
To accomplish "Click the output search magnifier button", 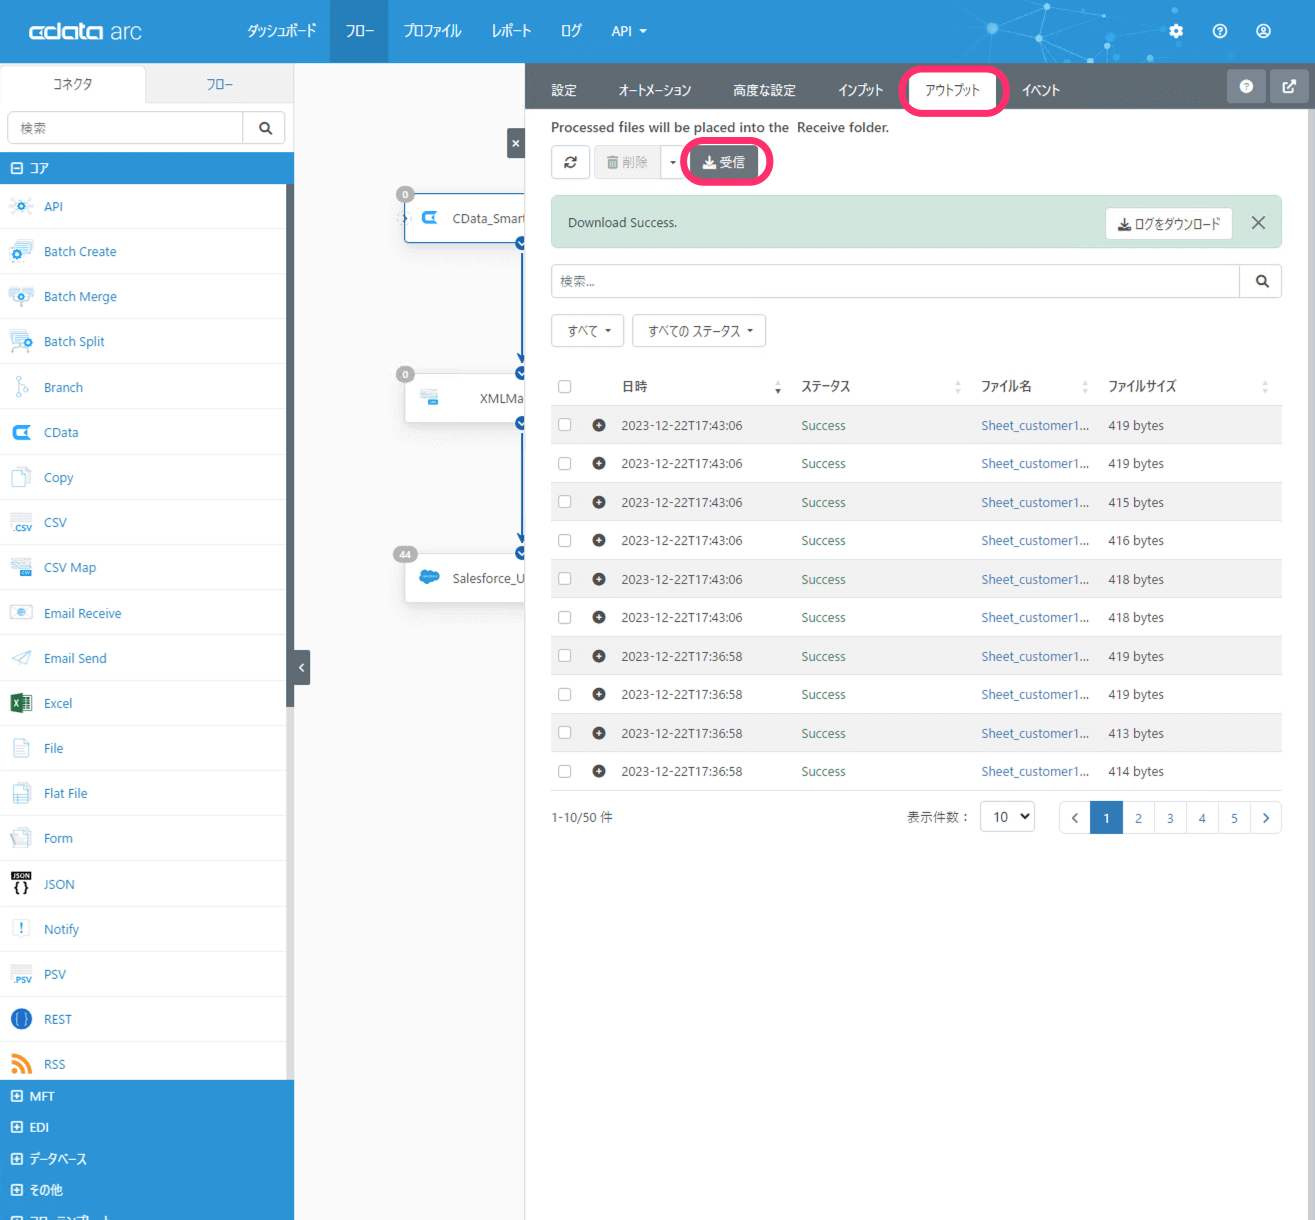I will [x=1261, y=281].
